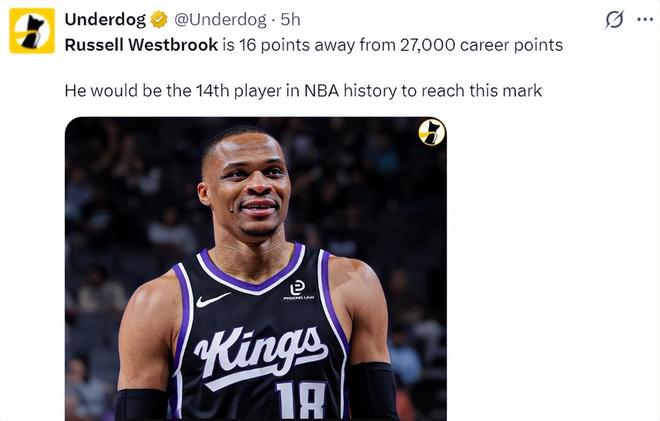Screen dimensions: 660x421
Task: Click the Nike swoosh on the jersey
Action: click(213, 299)
